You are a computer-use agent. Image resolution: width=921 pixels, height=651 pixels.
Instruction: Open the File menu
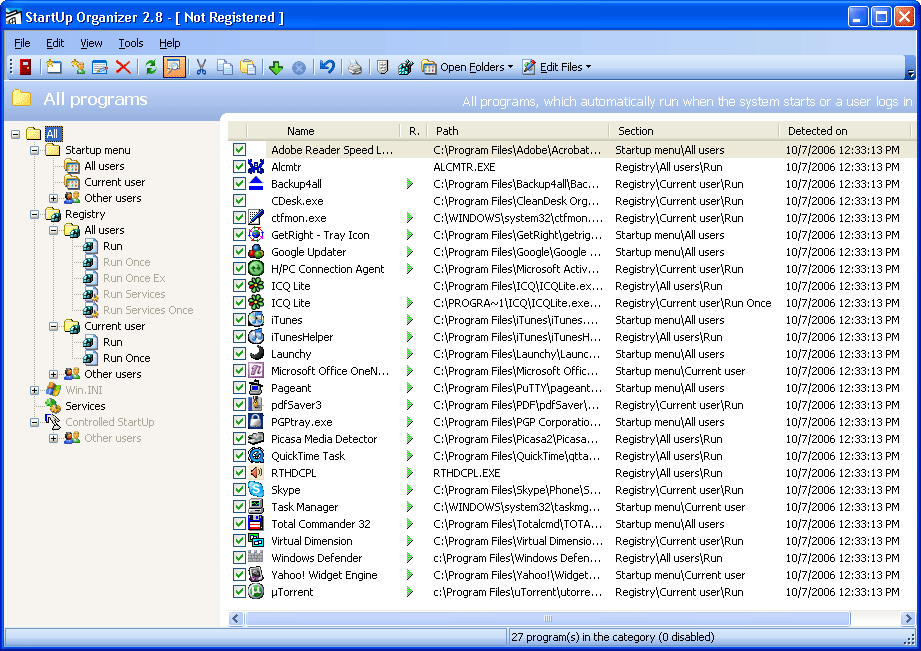coord(22,43)
